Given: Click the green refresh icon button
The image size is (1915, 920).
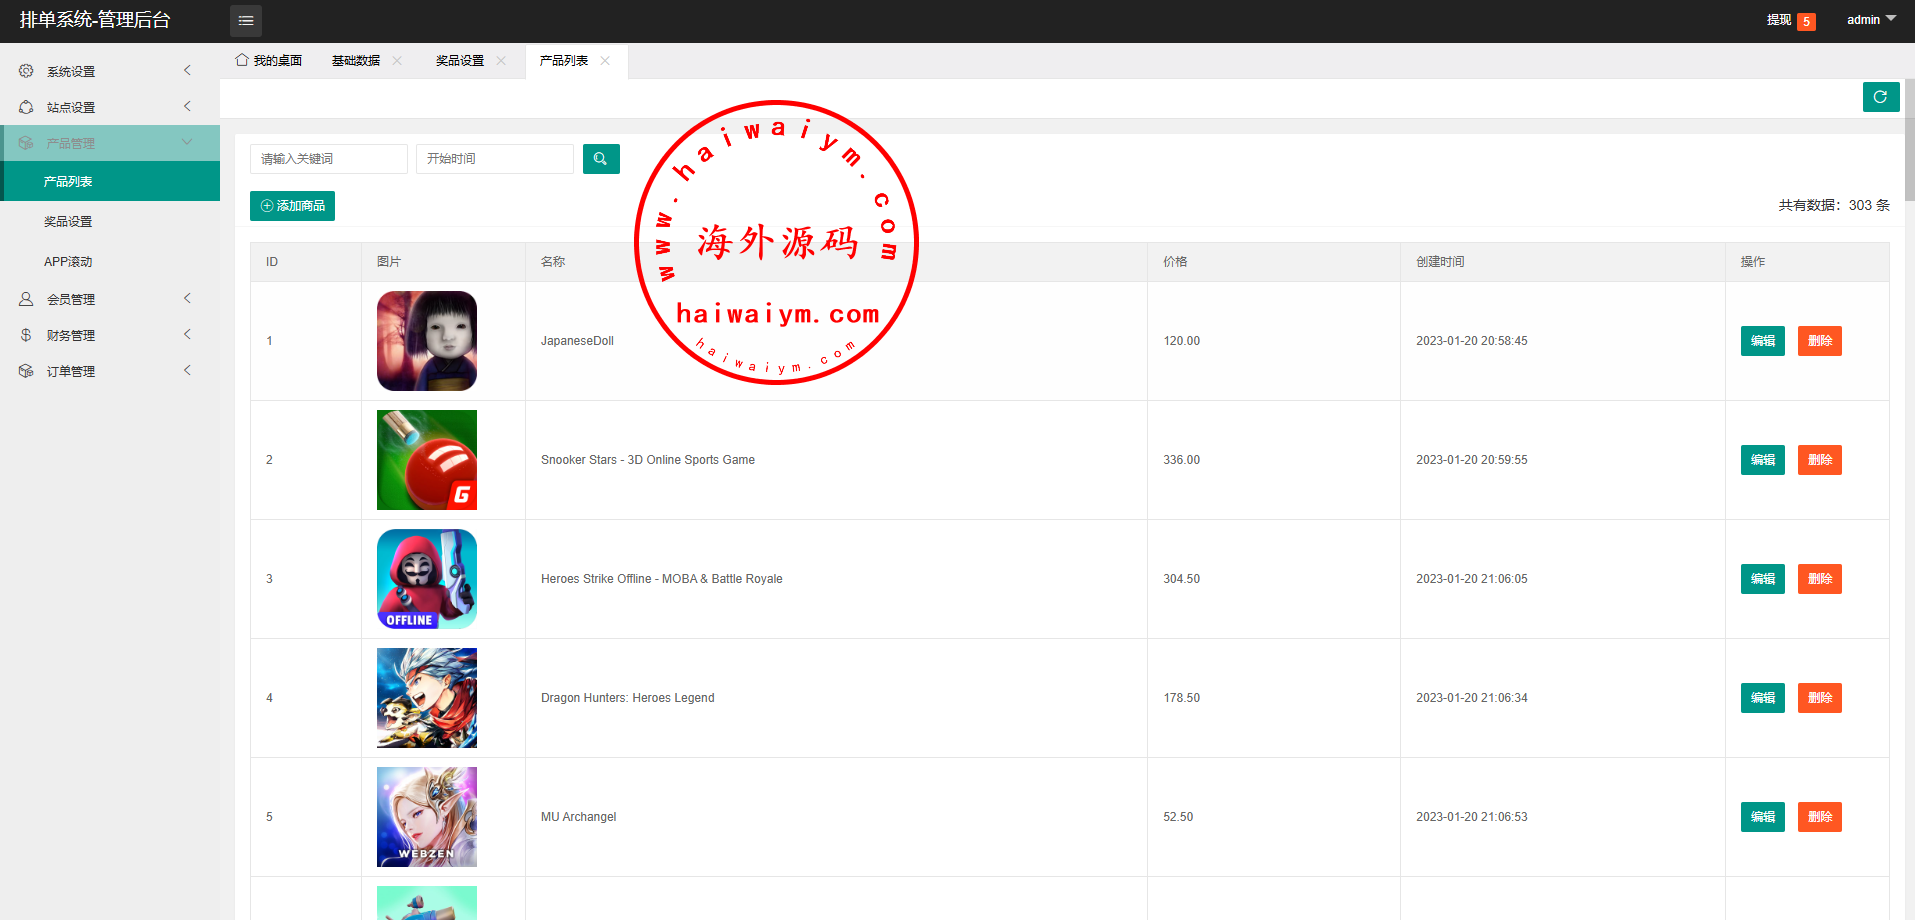Looking at the screenshot, I should coord(1880,97).
